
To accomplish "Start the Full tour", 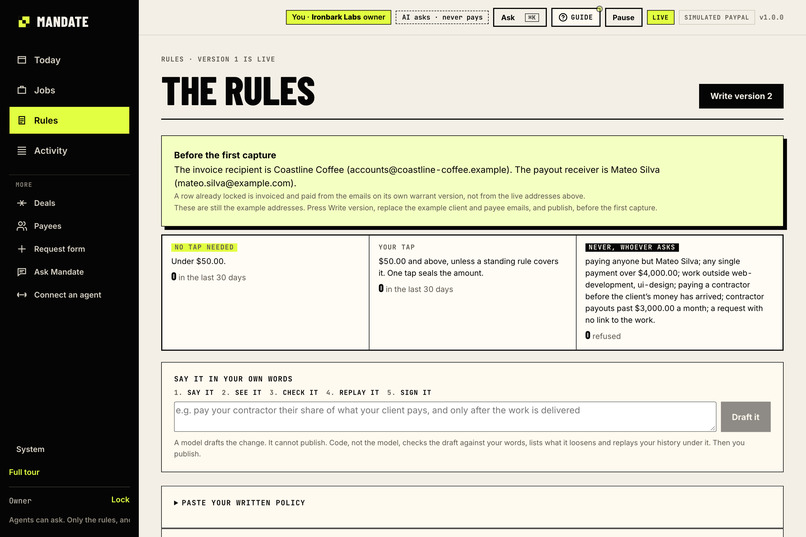I will (x=24, y=472).
